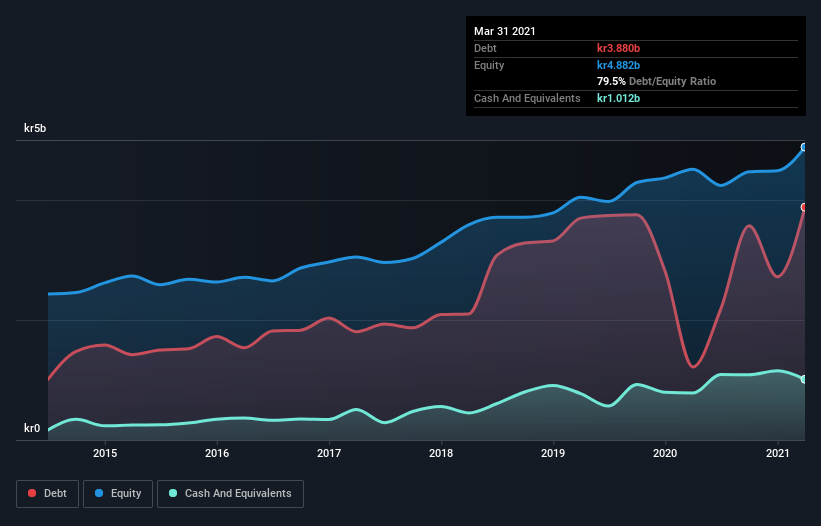The width and height of the screenshot is (821, 526).
Task: Click the 79.5% Debt/Equity Ratio text
Action: click(x=657, y=82)
